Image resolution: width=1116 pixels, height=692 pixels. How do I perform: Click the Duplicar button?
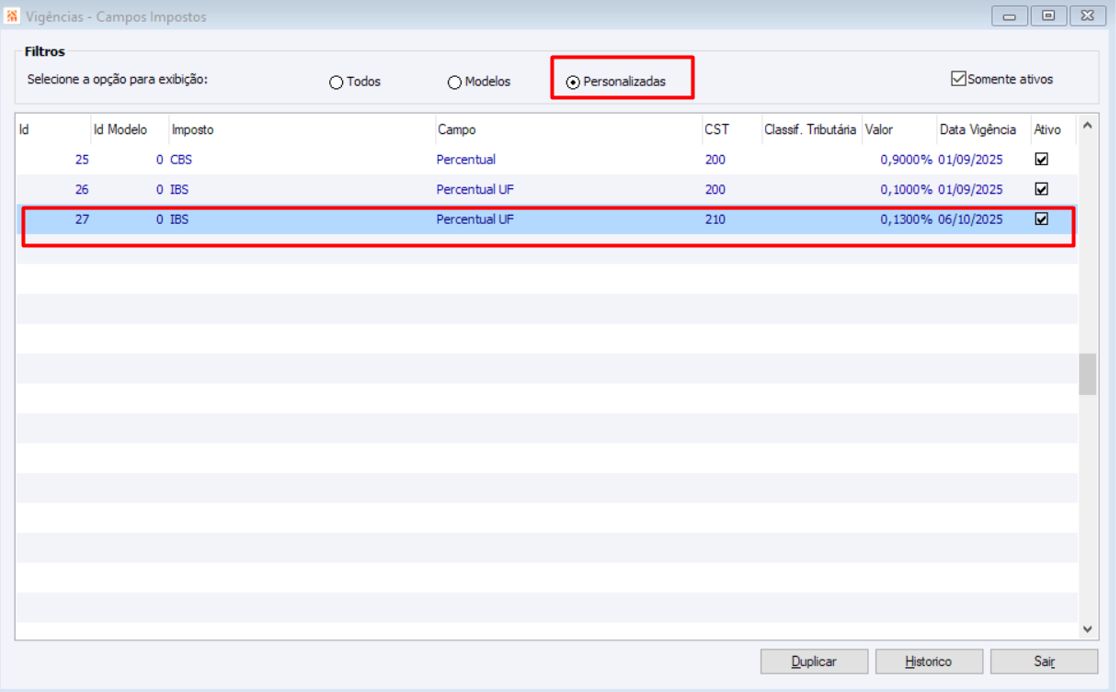coord(814,661)
